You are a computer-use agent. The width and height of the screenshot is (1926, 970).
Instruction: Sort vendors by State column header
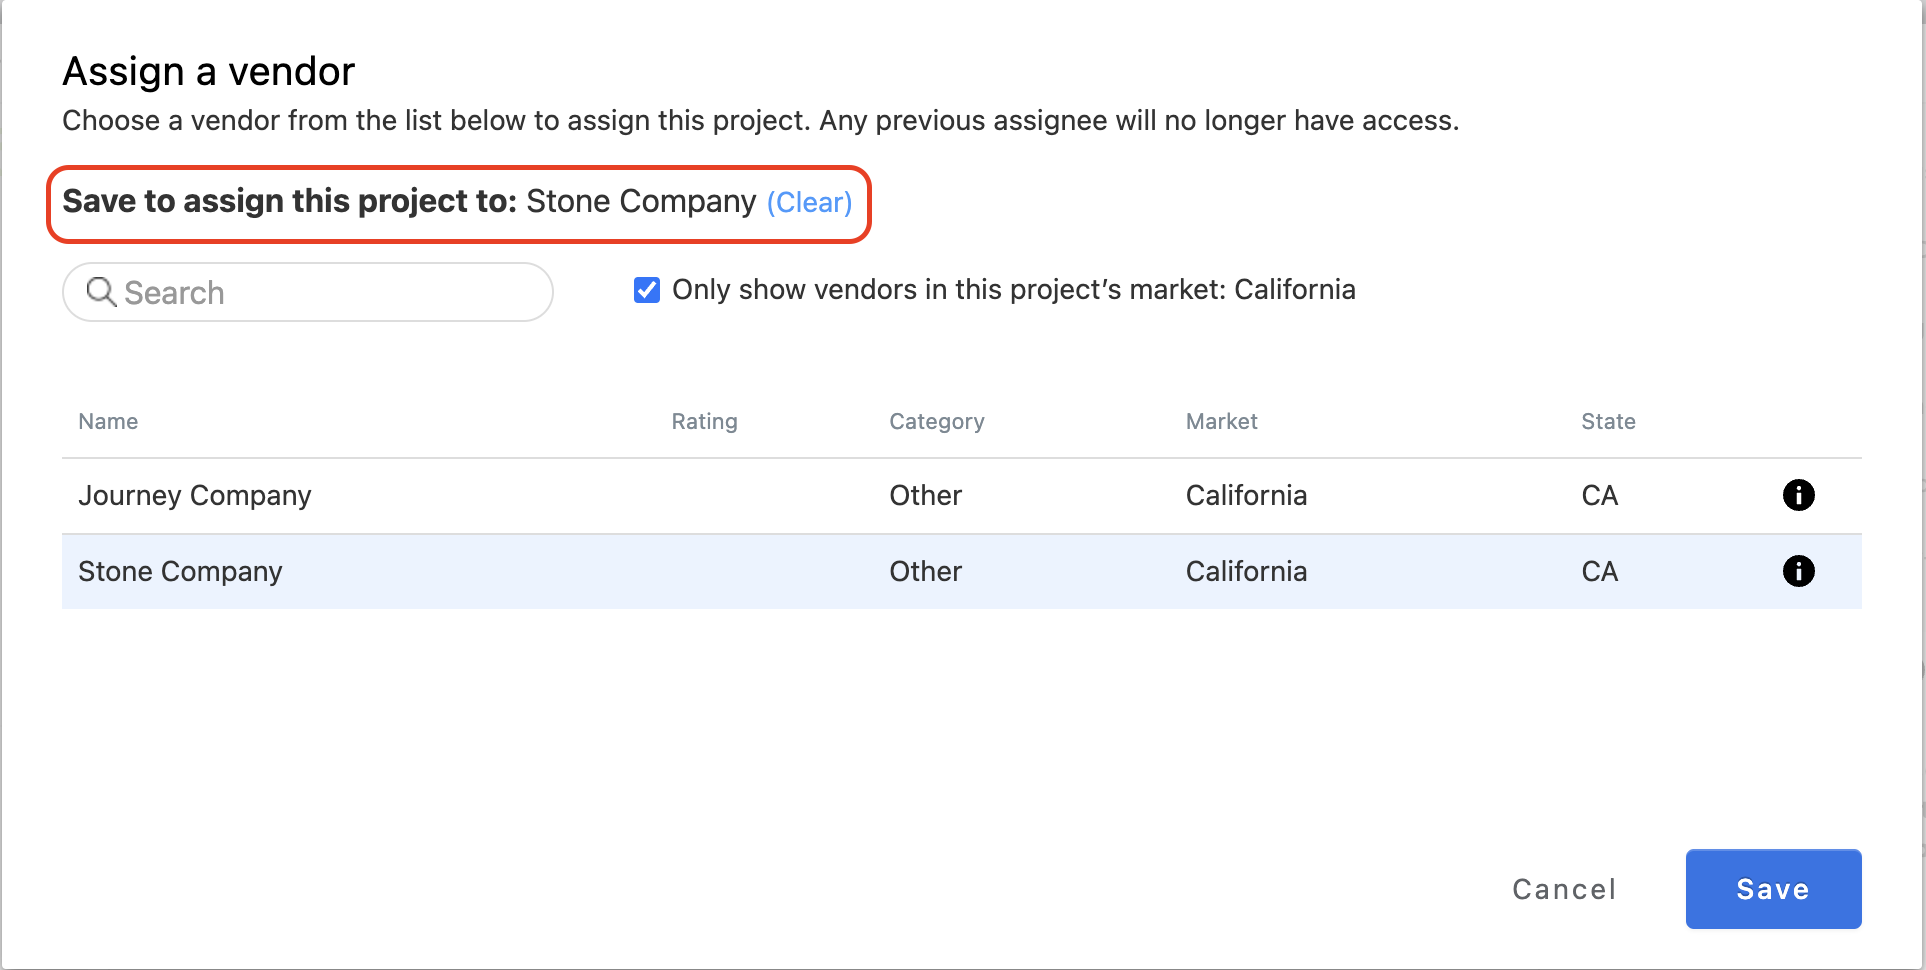tap(1608, 421)
